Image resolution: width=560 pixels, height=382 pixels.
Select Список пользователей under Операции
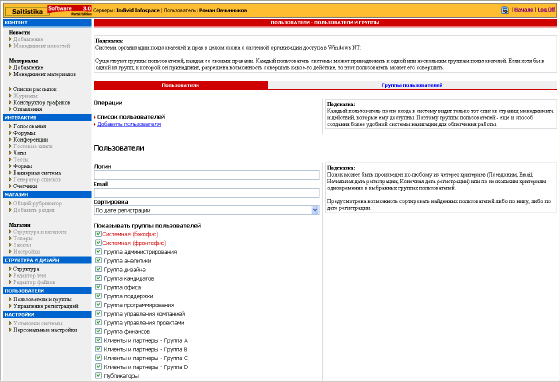[x=131, y=117]
